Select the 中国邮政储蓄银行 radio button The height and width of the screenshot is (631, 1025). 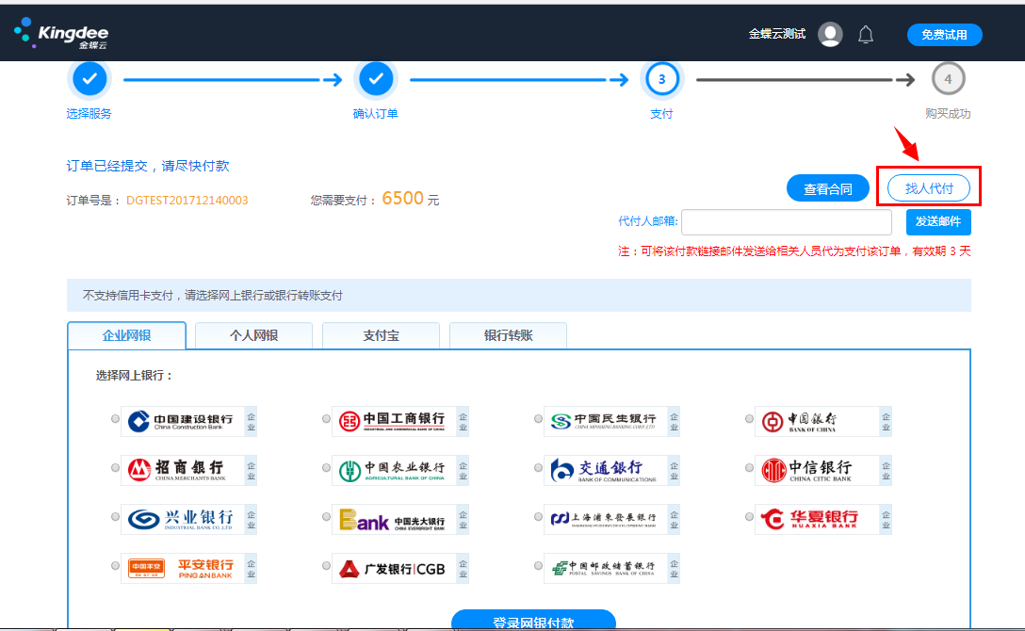(538, 566)
